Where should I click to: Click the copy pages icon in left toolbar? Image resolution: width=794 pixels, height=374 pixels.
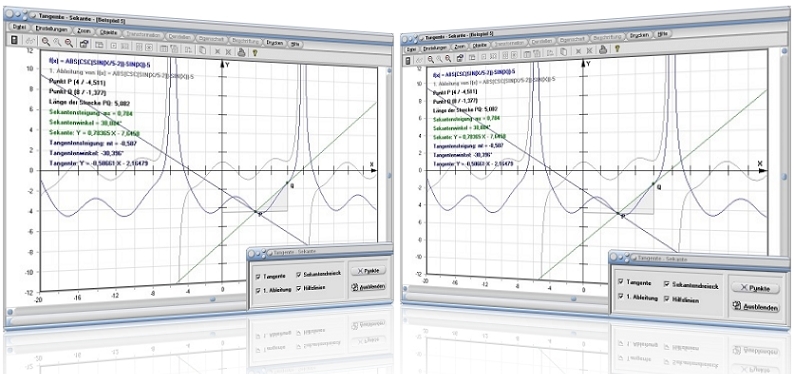pyautogui.click(x=202, y=49)
